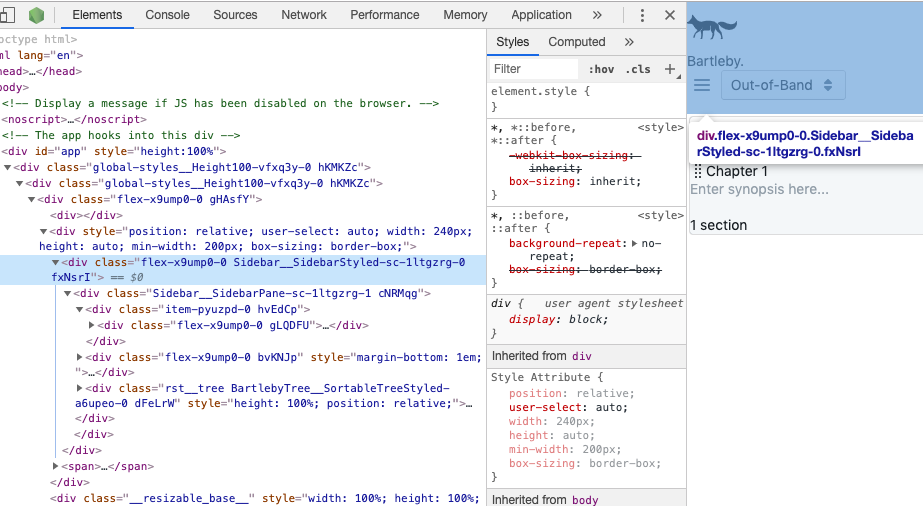This screenshot has width=923, height=506.
Task: Click the element.style rule block
Action: pyautogui.click(x=587, y=99)
